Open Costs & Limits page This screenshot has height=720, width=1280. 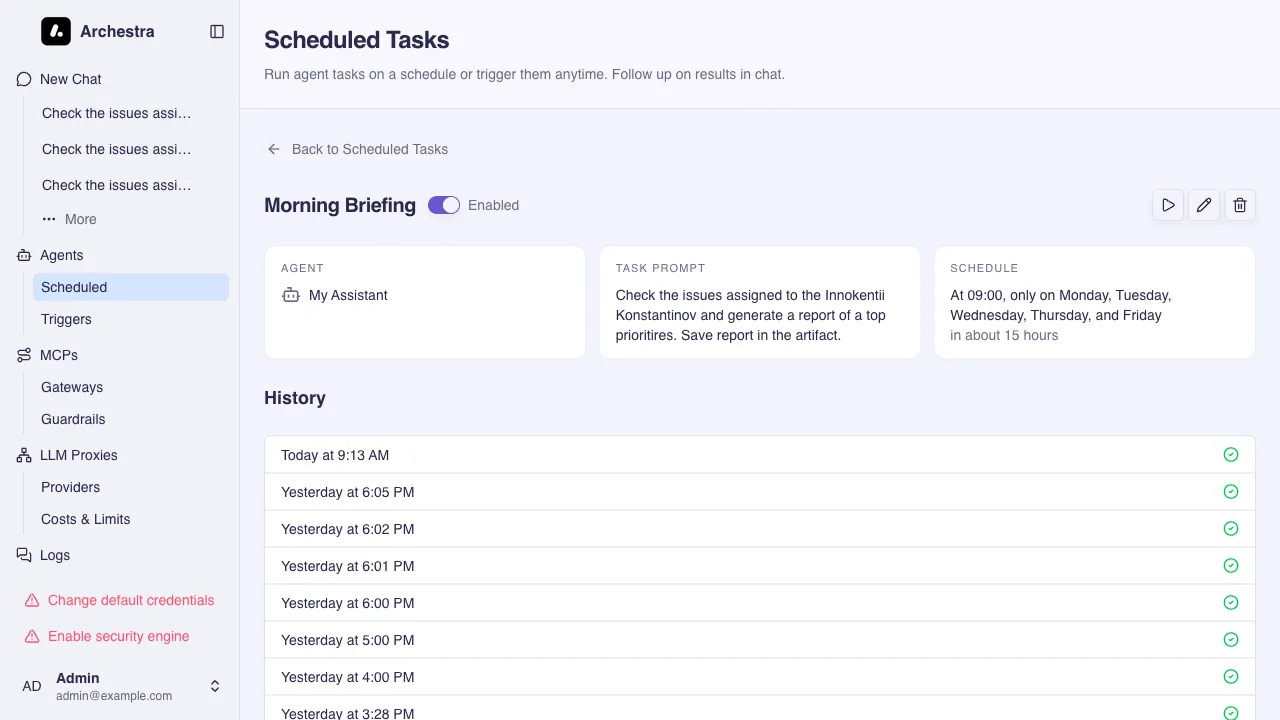tap(86, 519)
